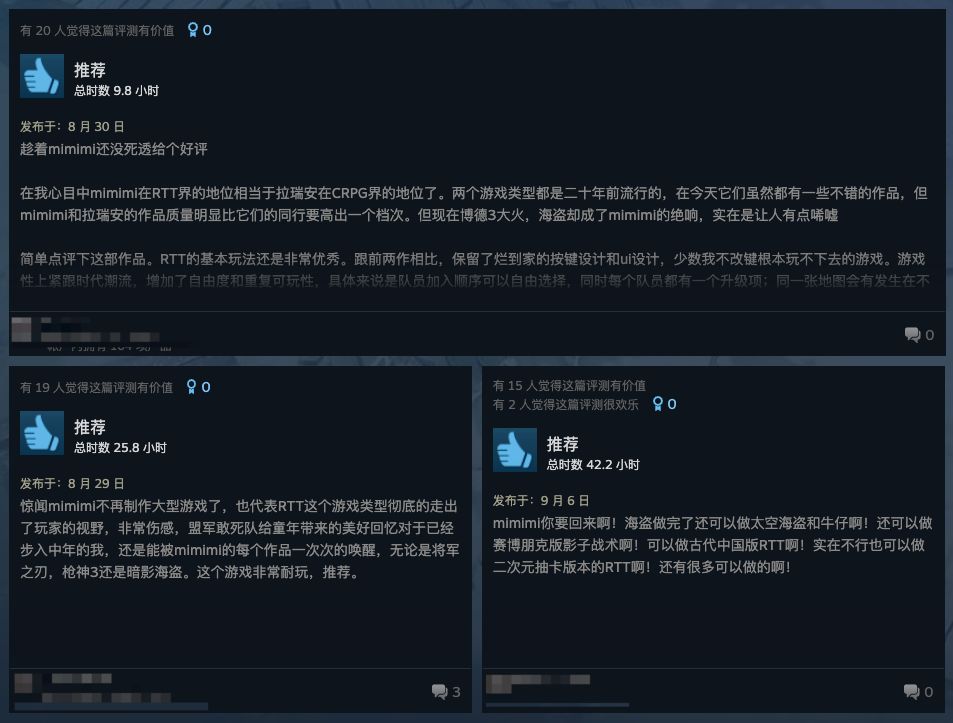Click thumbs-up icon of 42.2 小时 review
953x723 pixels.
515,450
